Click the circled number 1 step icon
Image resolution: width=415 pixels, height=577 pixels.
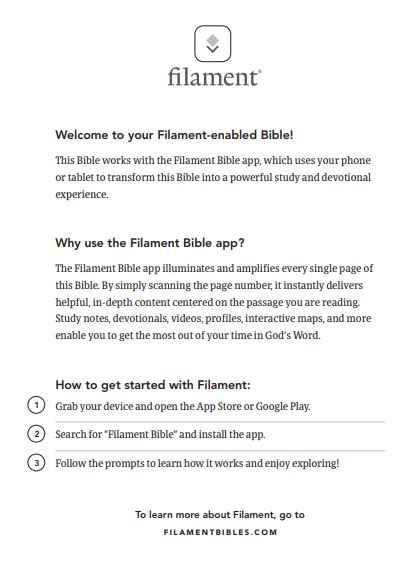pyautogui.click(x=36, y=405)
